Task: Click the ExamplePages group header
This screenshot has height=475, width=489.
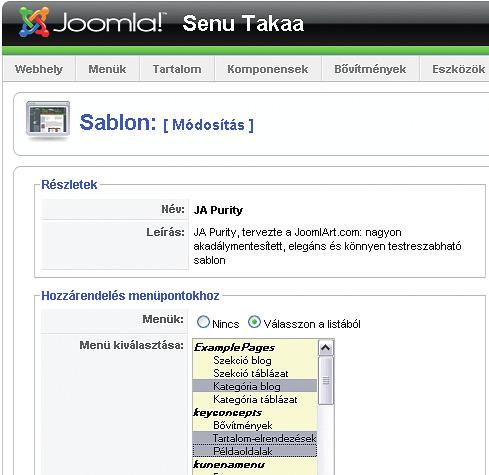Action: pyautogui.click(x=234, y=347)
